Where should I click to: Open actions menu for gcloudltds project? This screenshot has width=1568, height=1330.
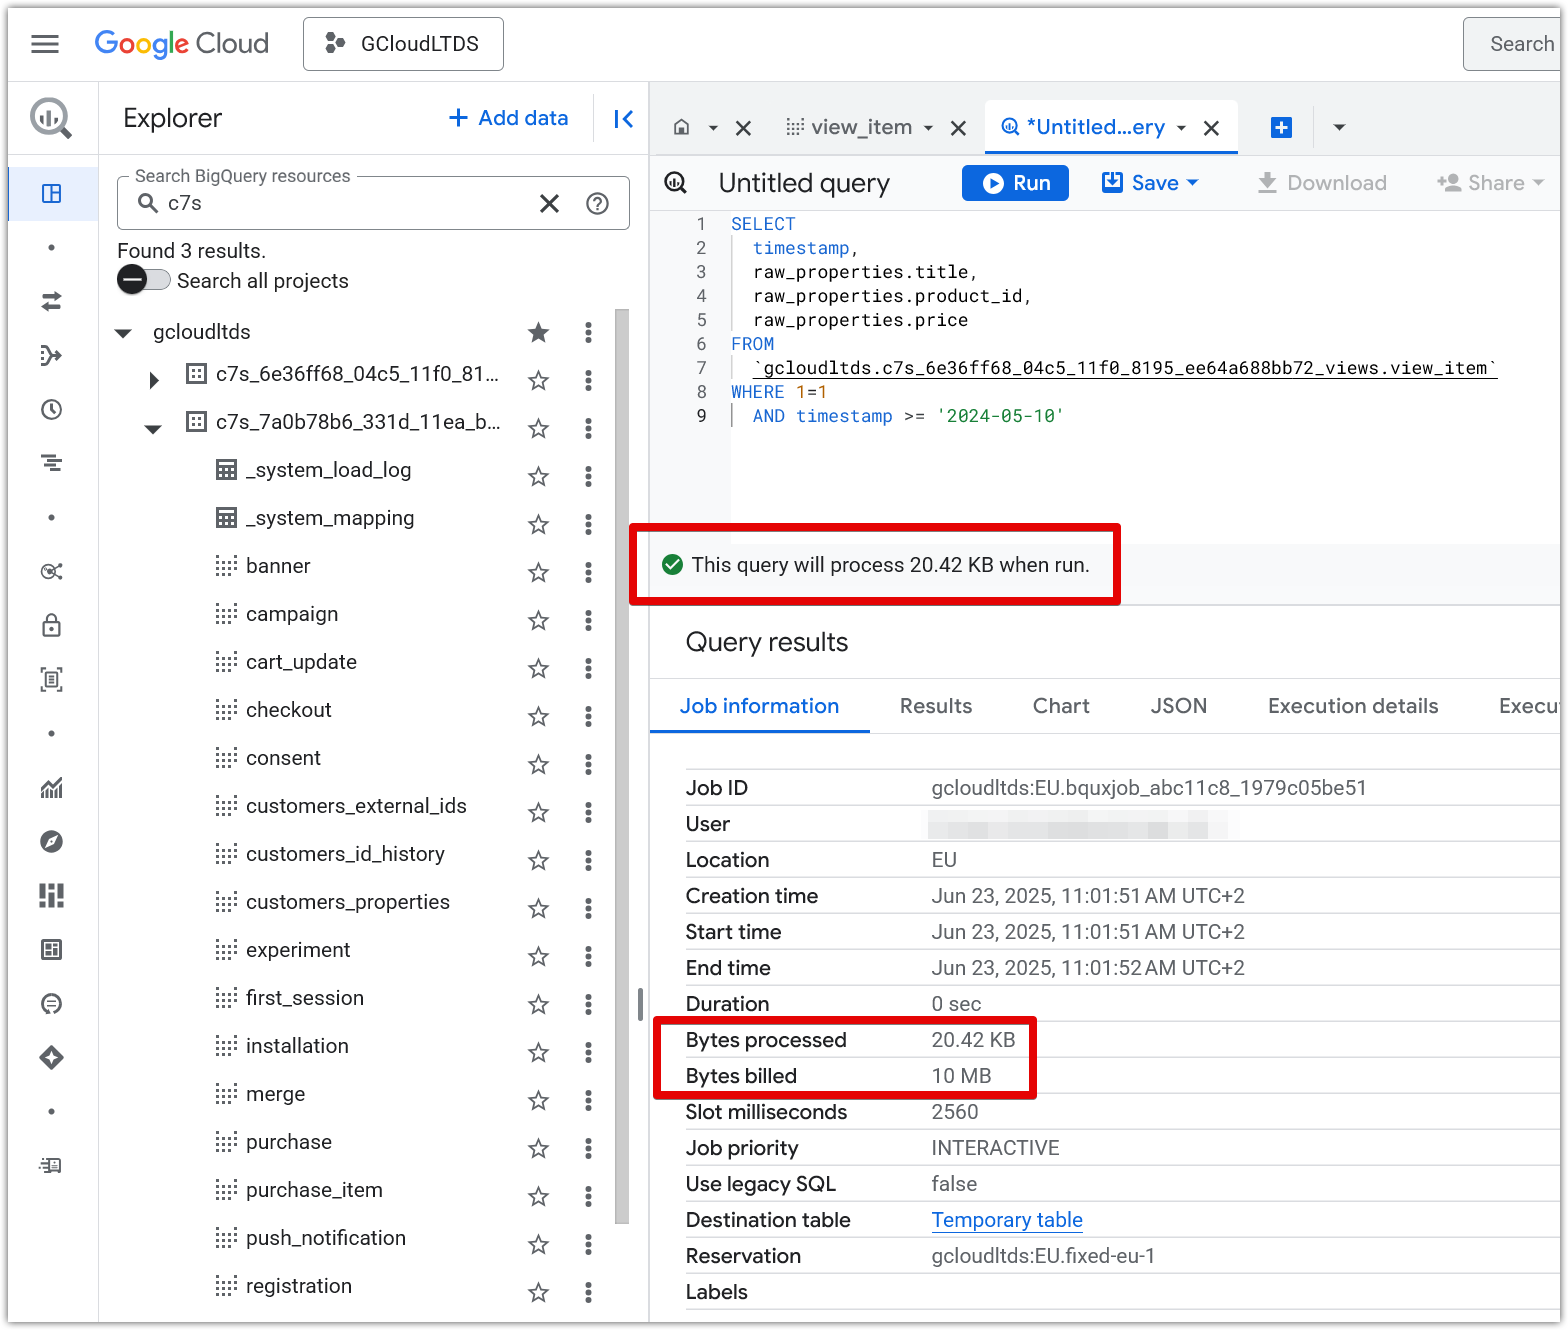click(x=588, y=332)
